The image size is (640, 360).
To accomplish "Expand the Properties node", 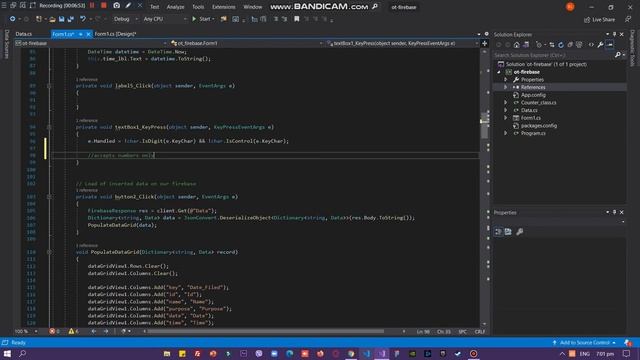I will [x=506, y=80].
